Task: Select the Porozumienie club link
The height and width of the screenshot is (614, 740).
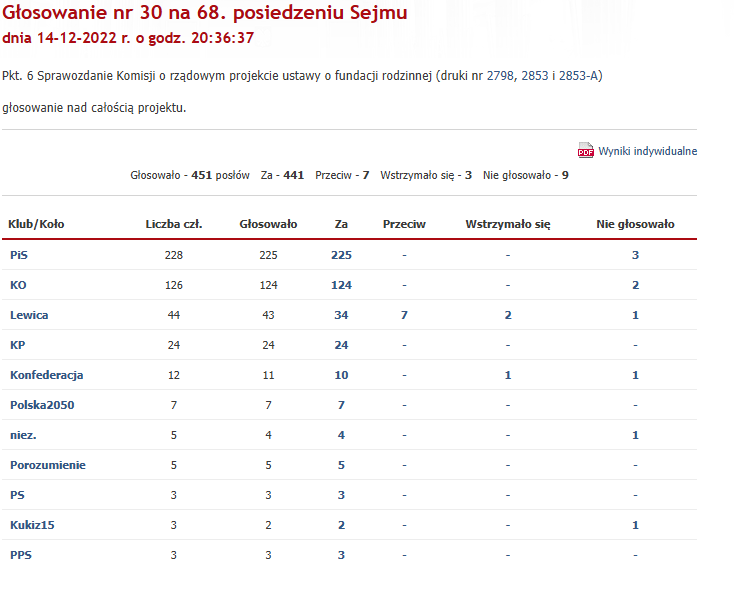Action: 48,465
